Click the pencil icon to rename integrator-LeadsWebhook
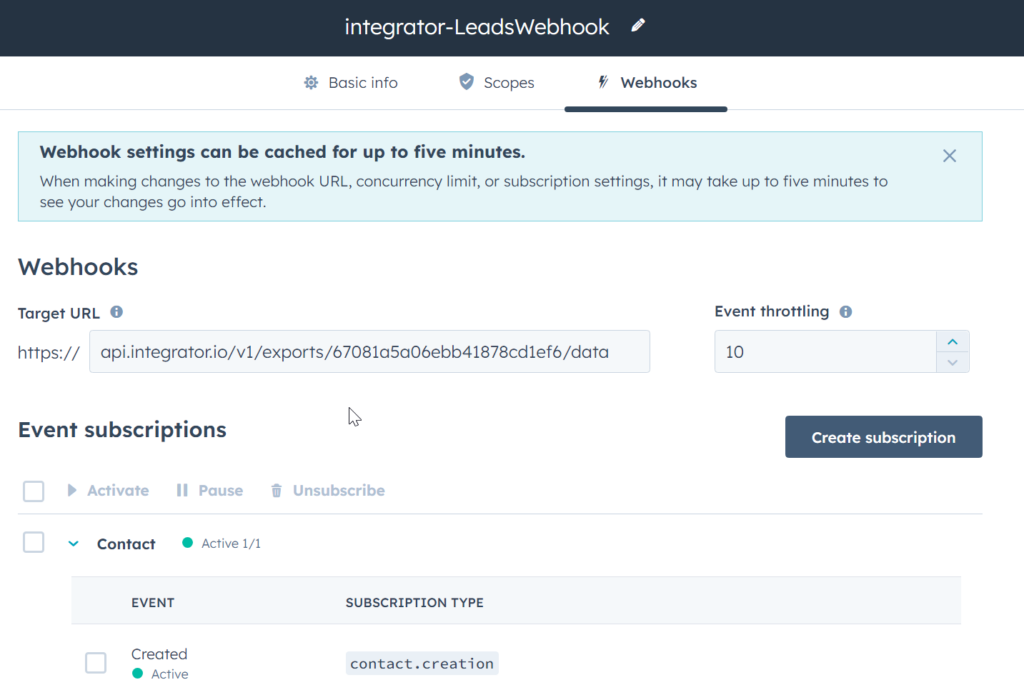 pyautogui.click(x=638, y=27)
